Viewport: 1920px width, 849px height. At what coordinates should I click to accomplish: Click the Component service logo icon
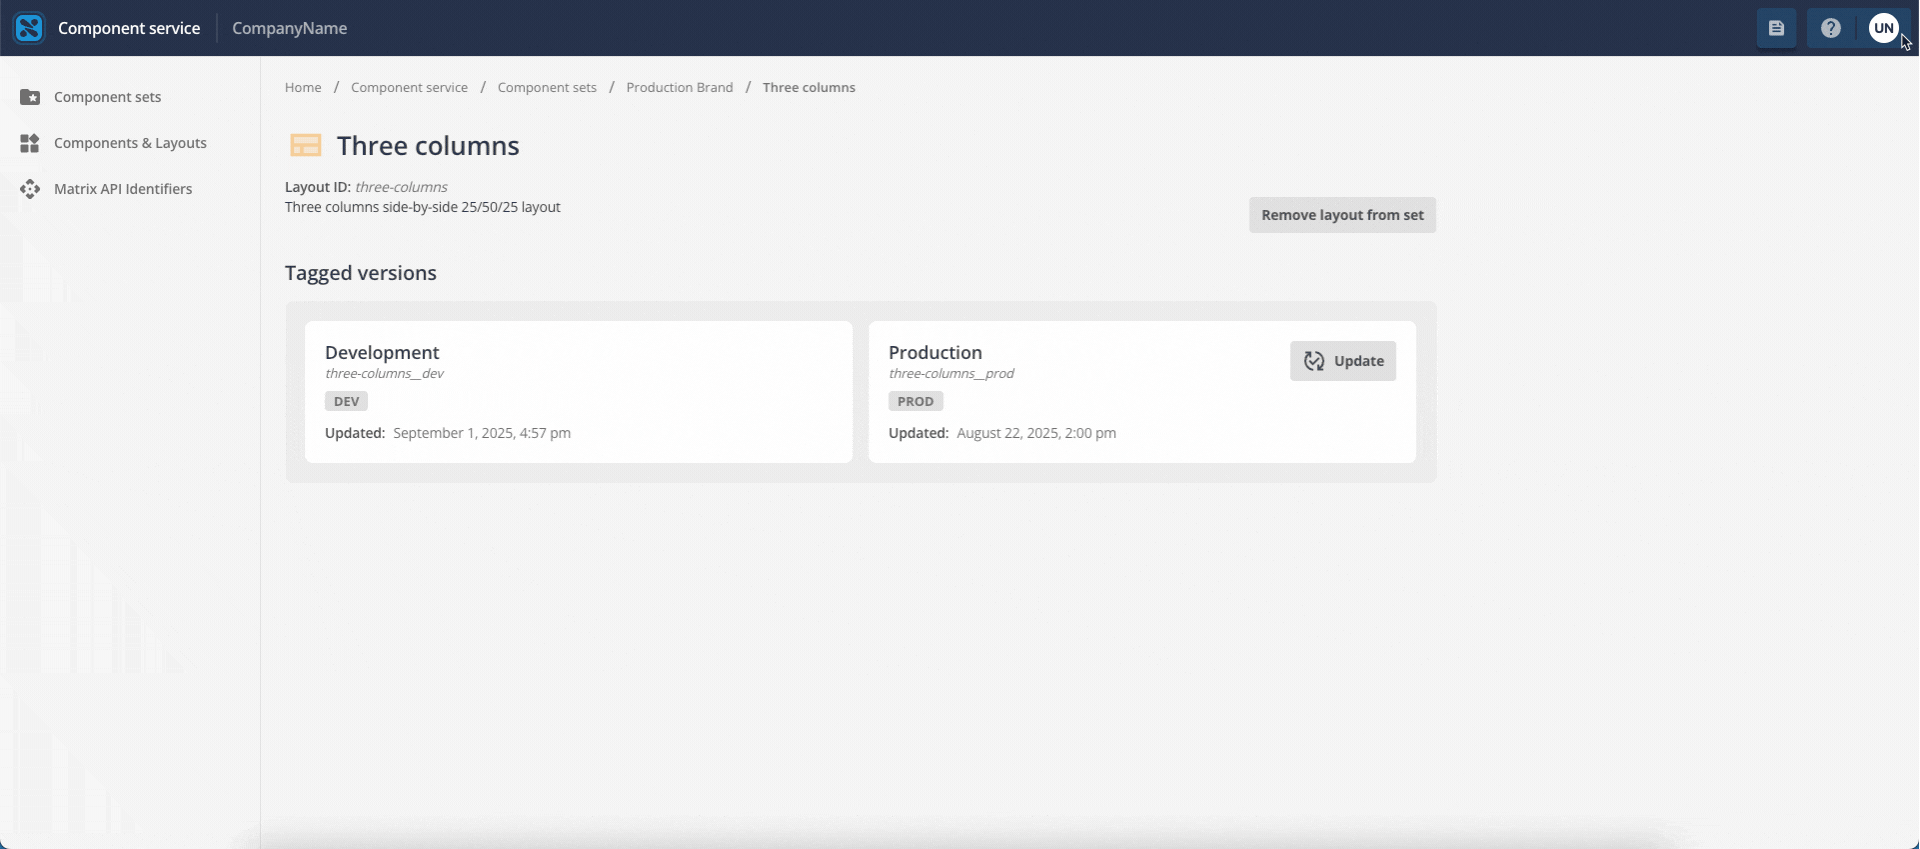tap(29, 28)
